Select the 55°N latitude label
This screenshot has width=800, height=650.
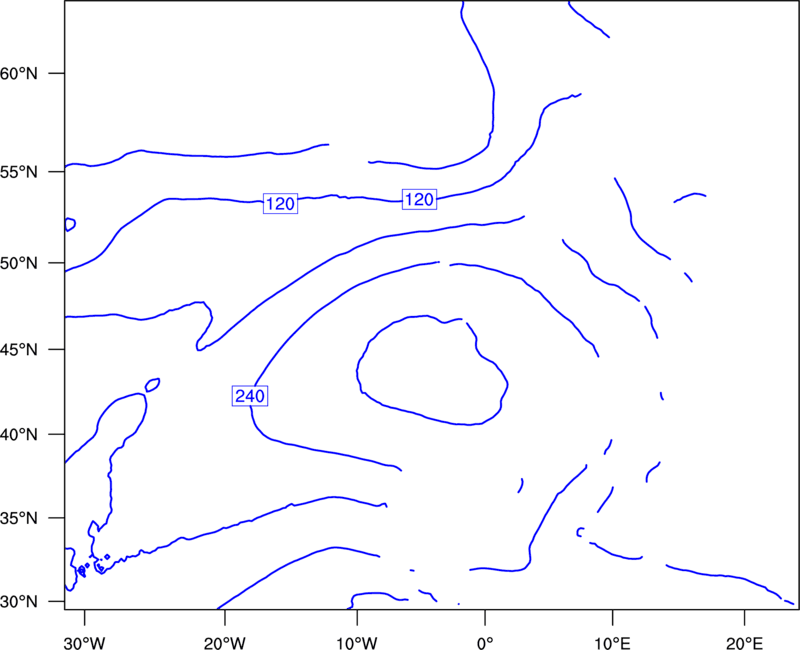tap(19, 172)
